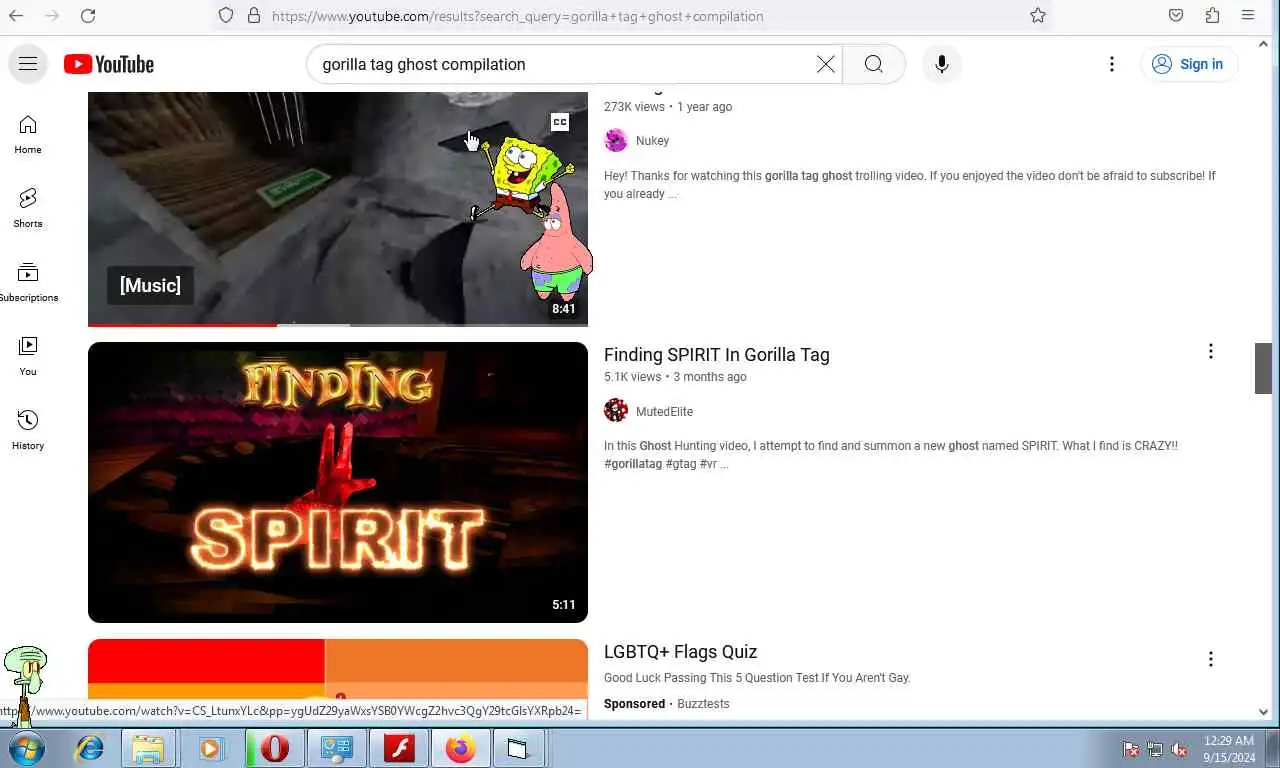
Task: Open the Action Center flag tray icon
Action: click(x=1131, y=749)
